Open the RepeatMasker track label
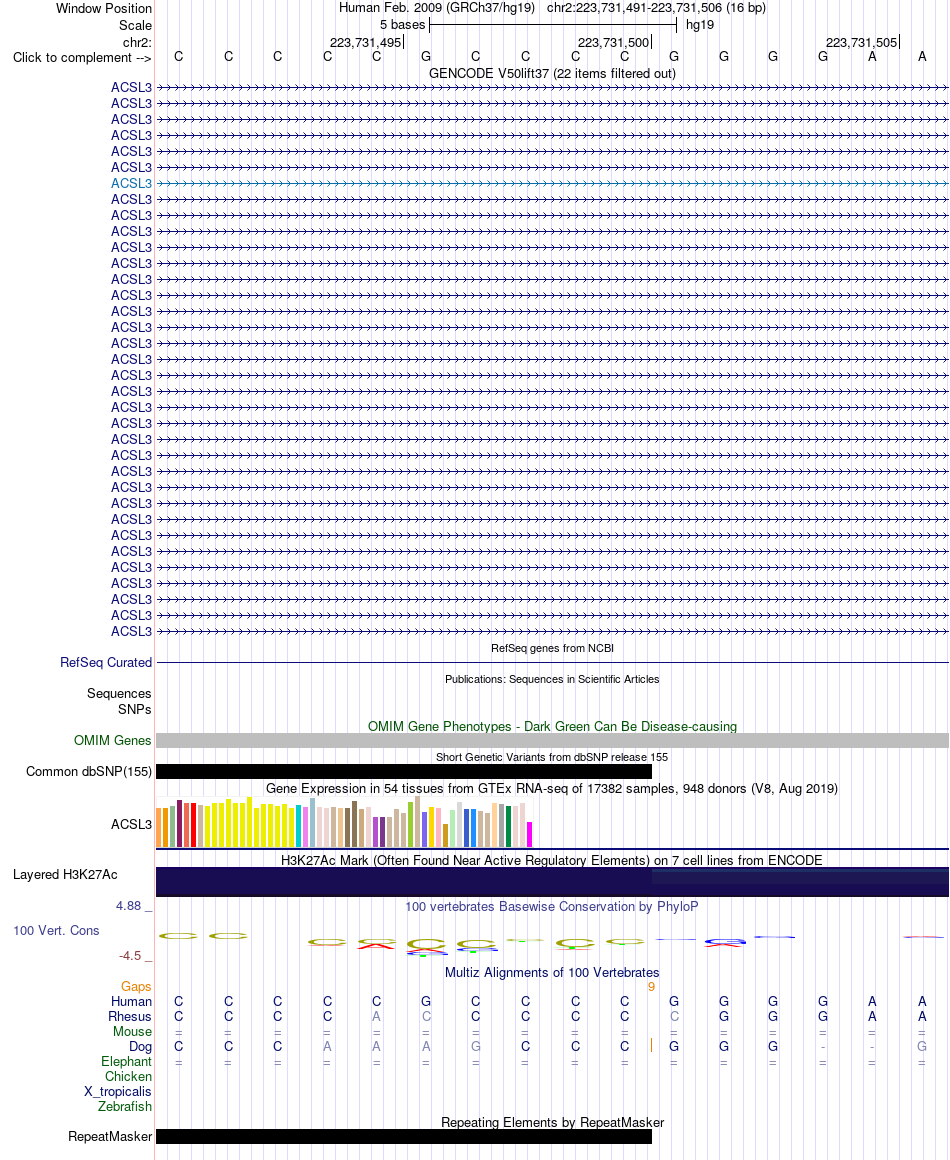The width and height of the screenshot is (950, 1160). (x=110, y=1136)
